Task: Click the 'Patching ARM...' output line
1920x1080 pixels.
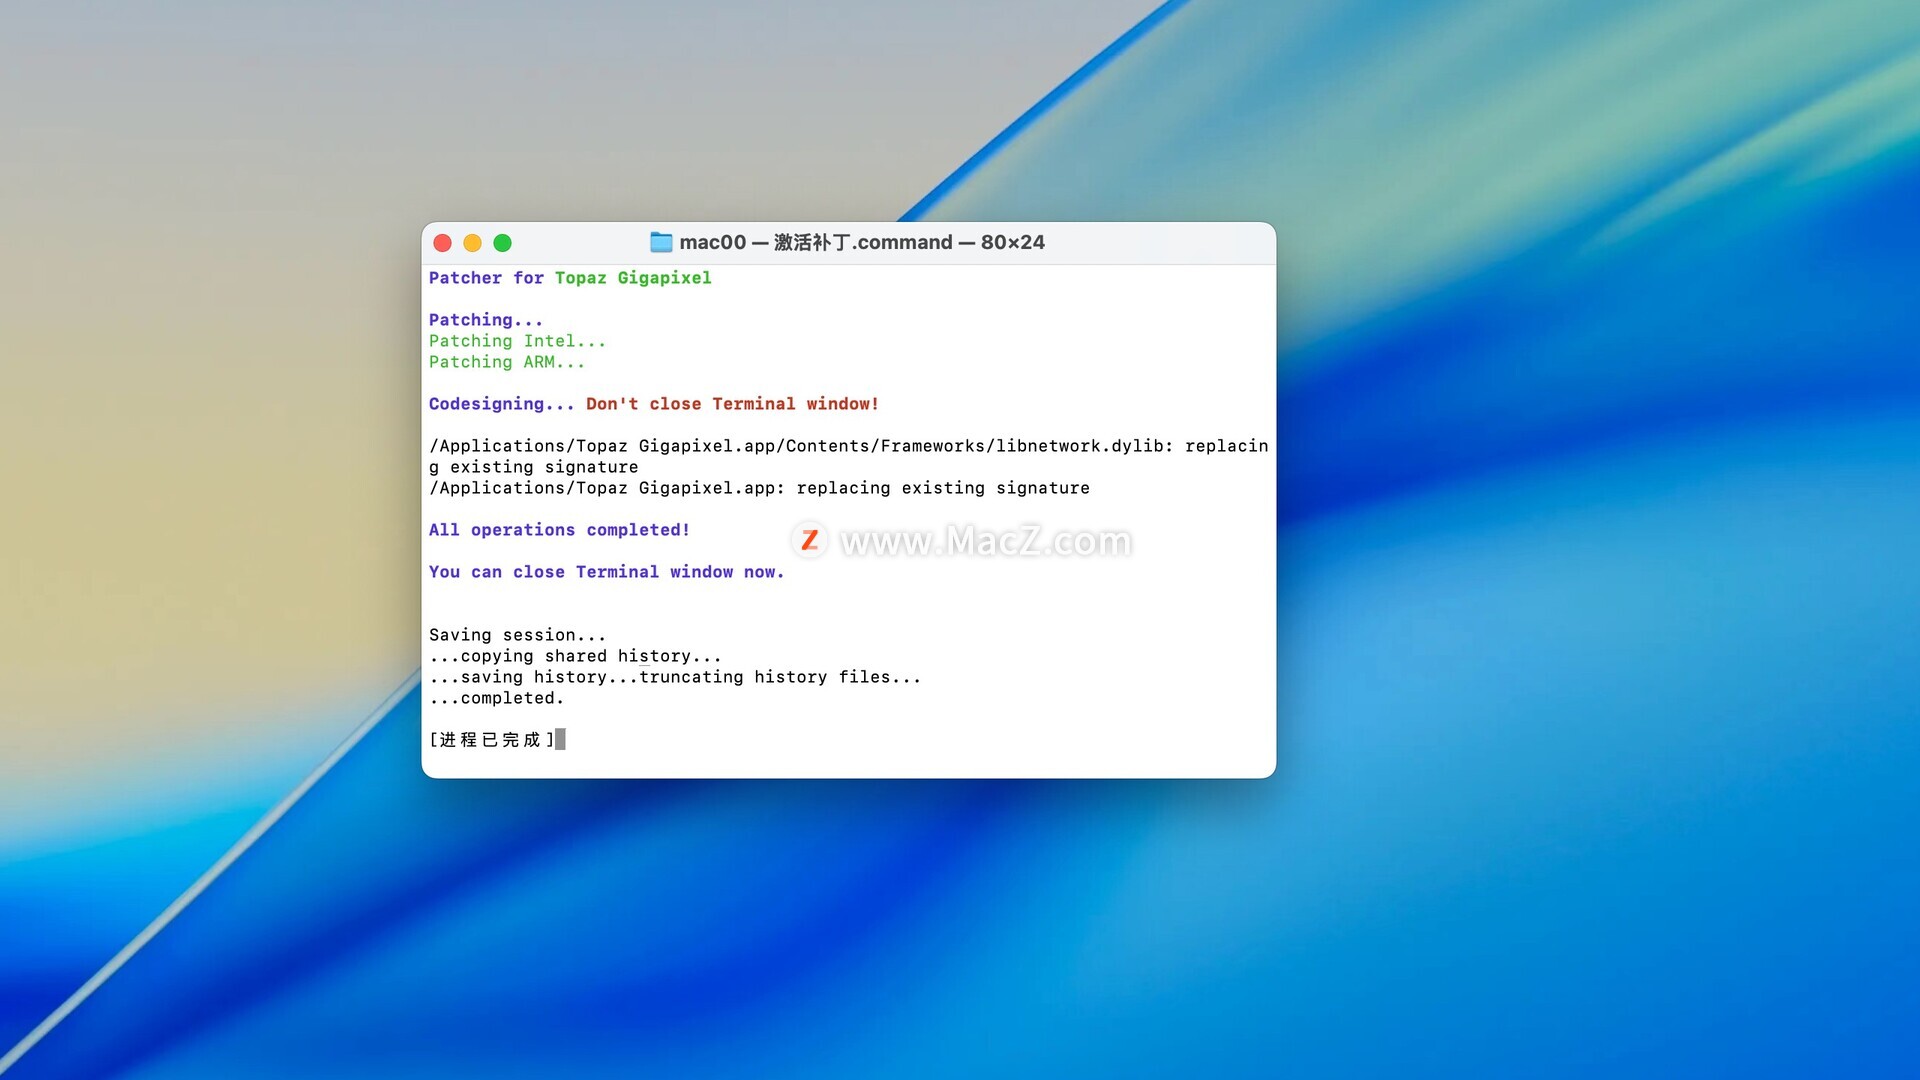Action: 506,362
